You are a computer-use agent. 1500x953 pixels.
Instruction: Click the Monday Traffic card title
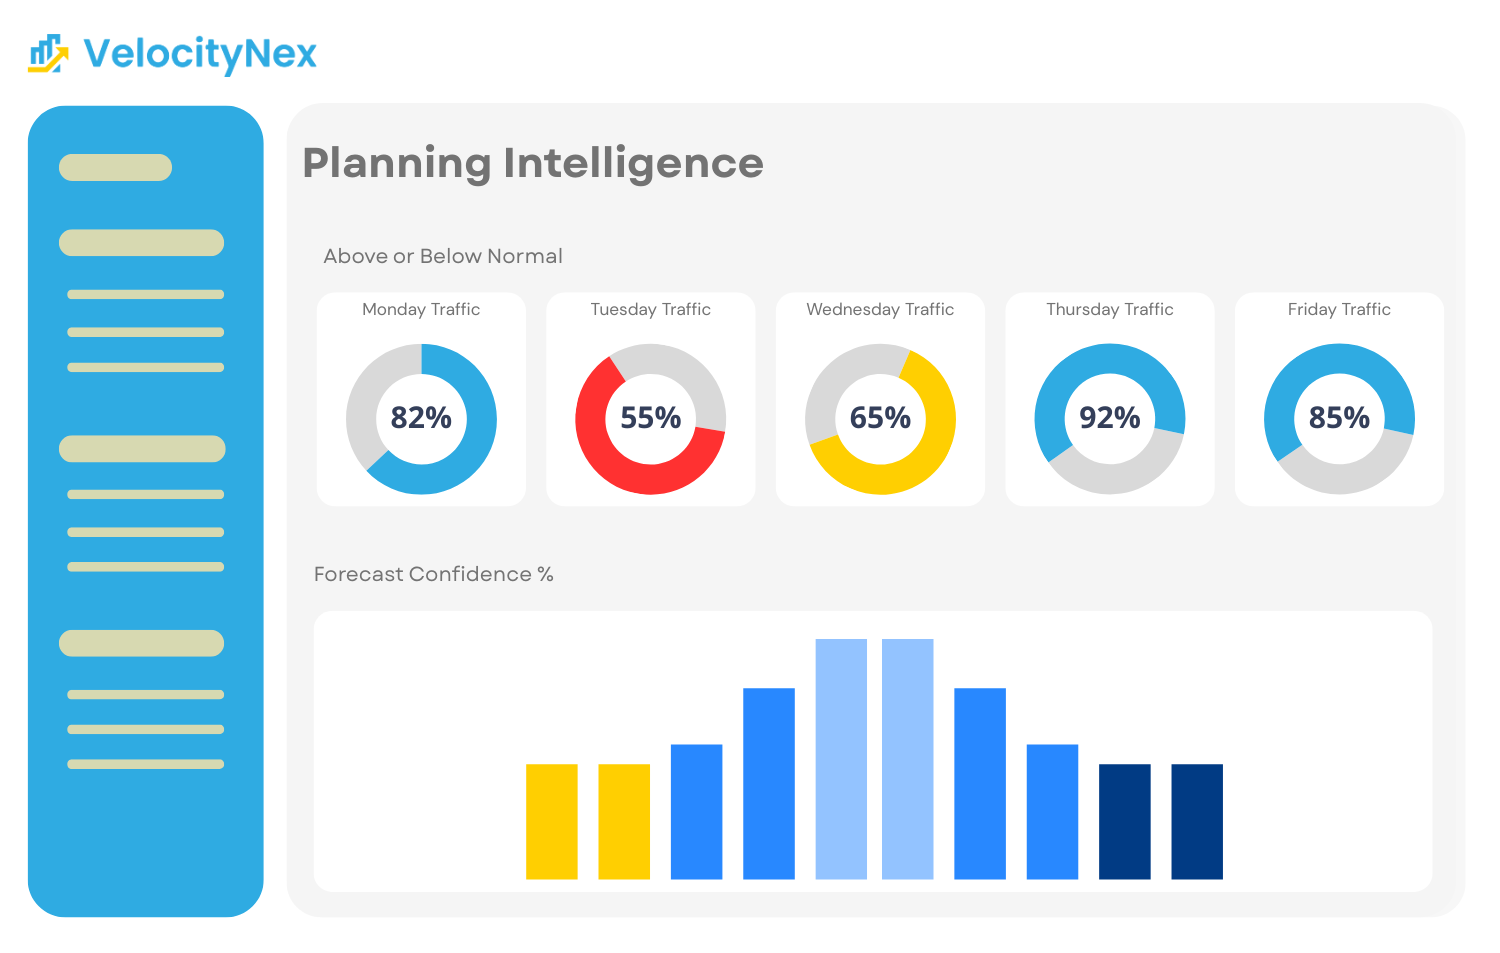pos(421,309)
